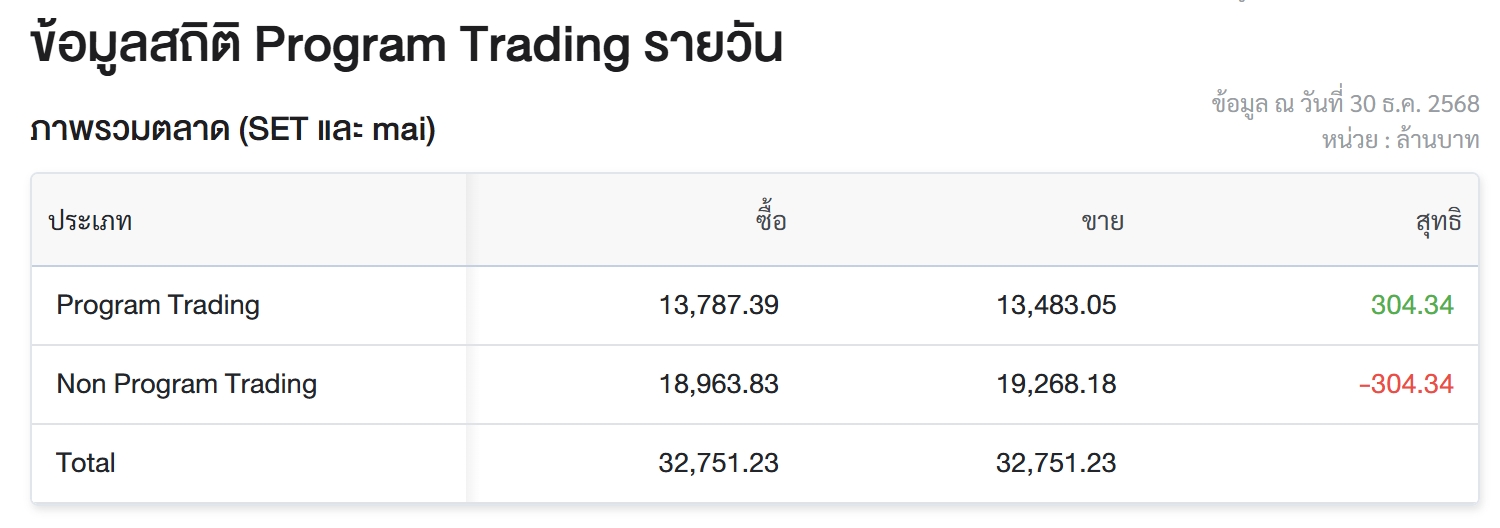
Task: Click the green net value 304.34
Action: (x=1412, y=305)
